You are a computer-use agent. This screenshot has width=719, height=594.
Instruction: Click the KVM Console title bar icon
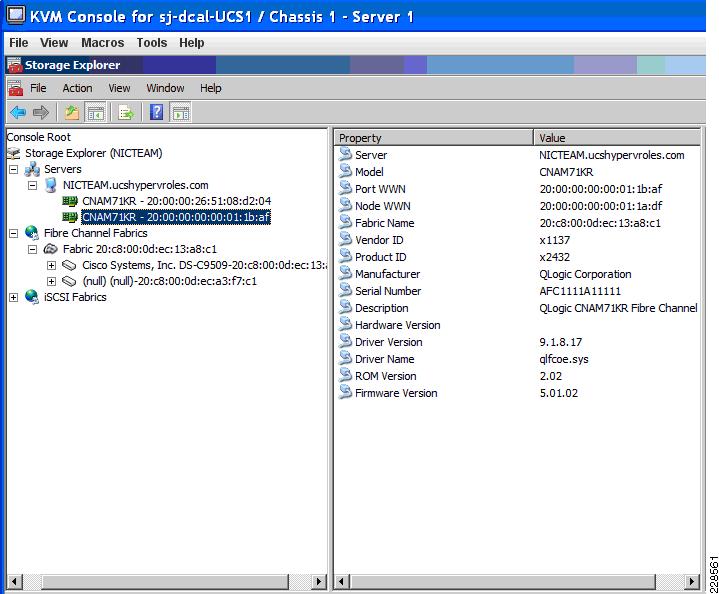point(16,16)
